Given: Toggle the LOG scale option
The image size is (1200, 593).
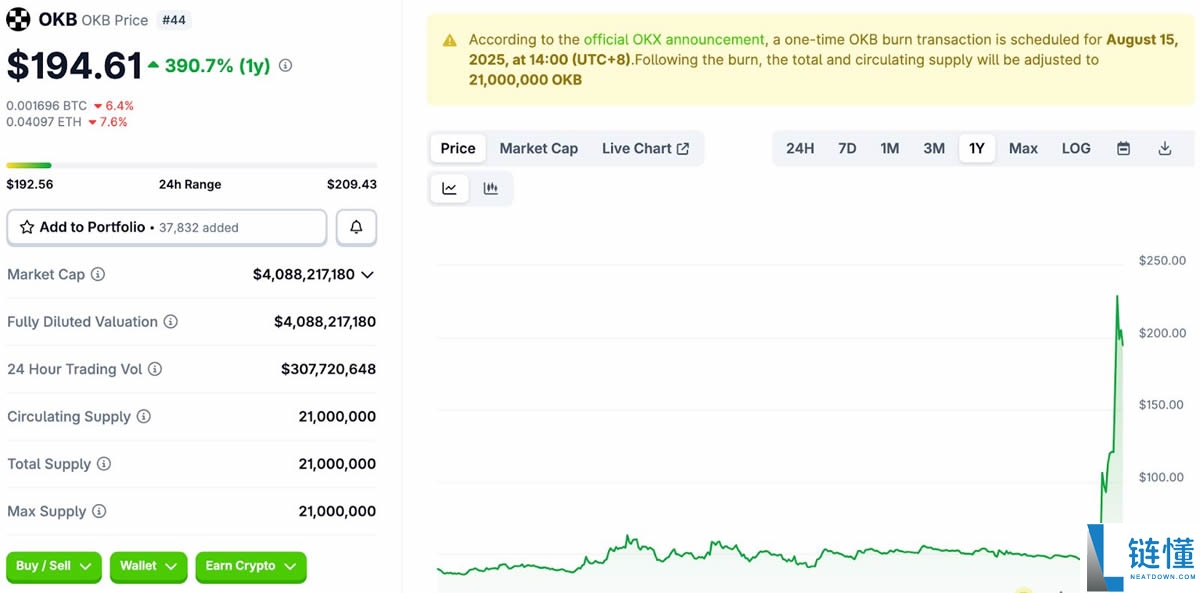Looking at the screenshot, I should click(1076, 148).
